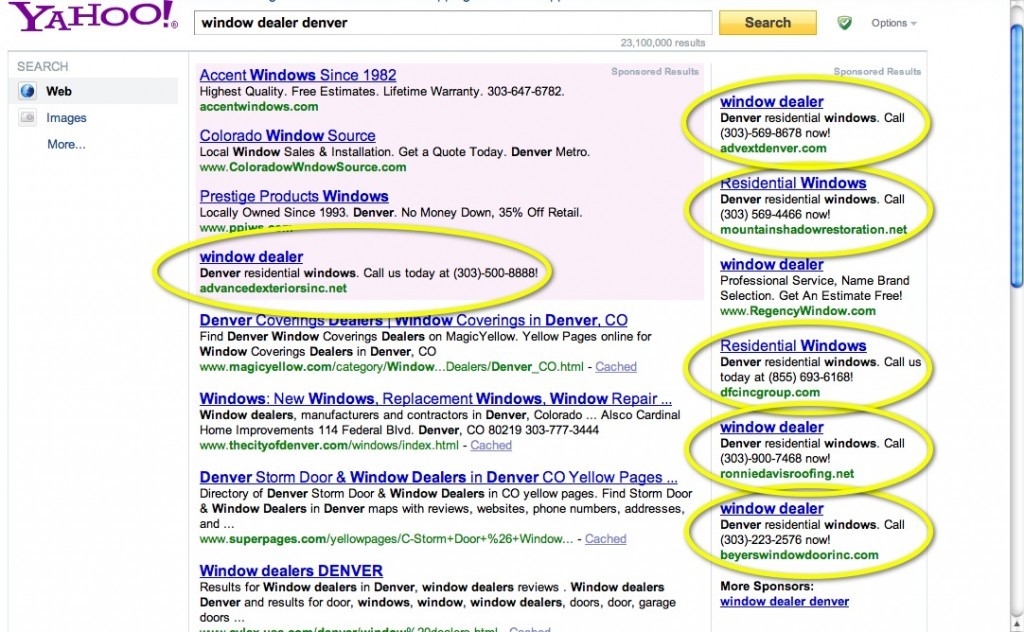Switch to the Web search tab
1024x632 pixels.
57,91
